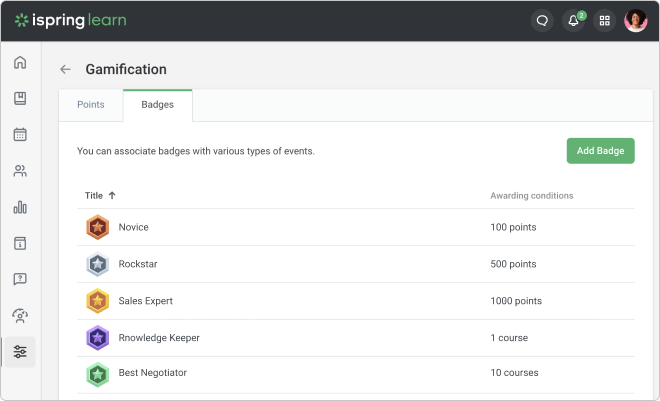Switch to the Points tab
The image size is (660, 401).
pos(91,104)
